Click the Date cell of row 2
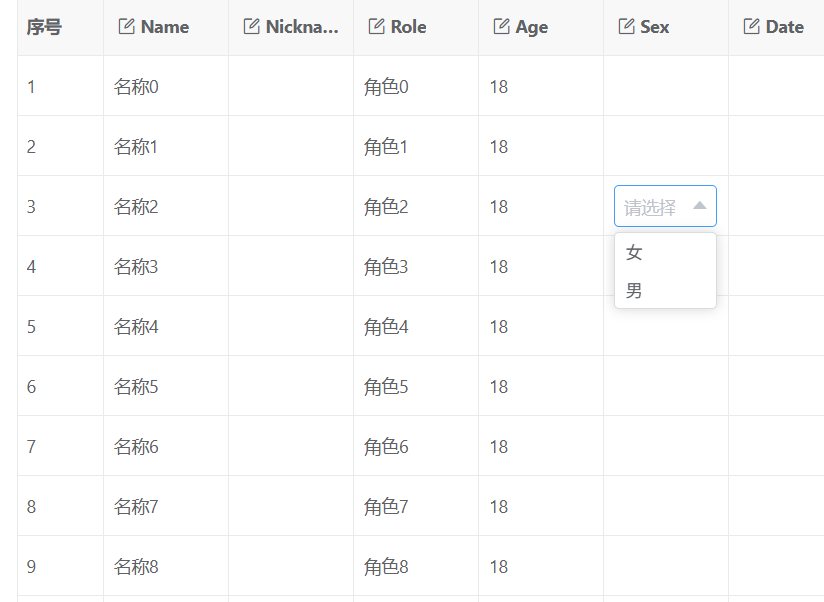 (777, 146)
